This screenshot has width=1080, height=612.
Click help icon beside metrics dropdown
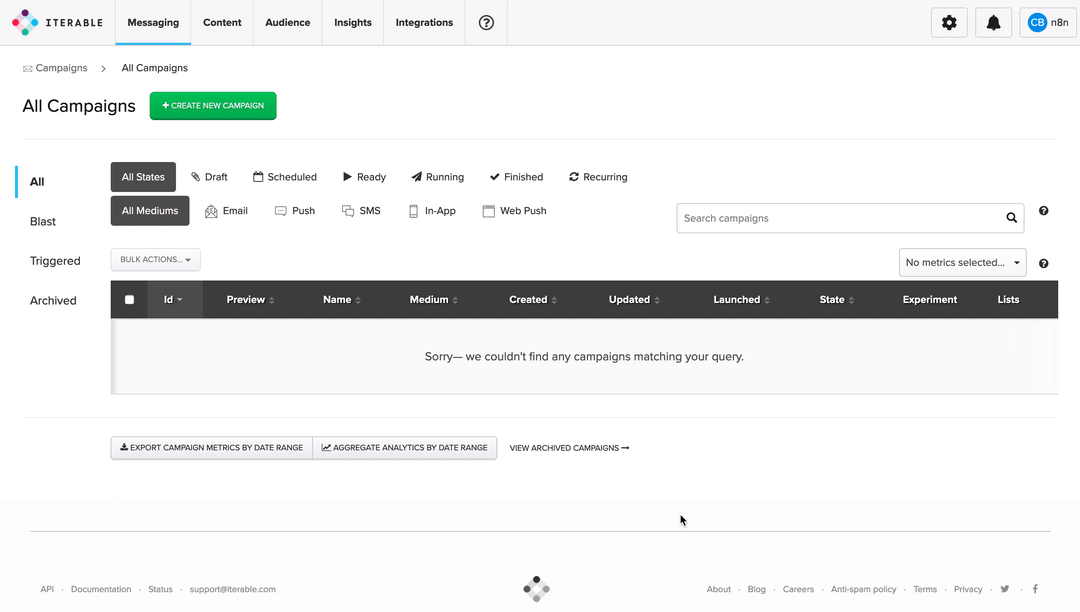[x=1043, y=263]
